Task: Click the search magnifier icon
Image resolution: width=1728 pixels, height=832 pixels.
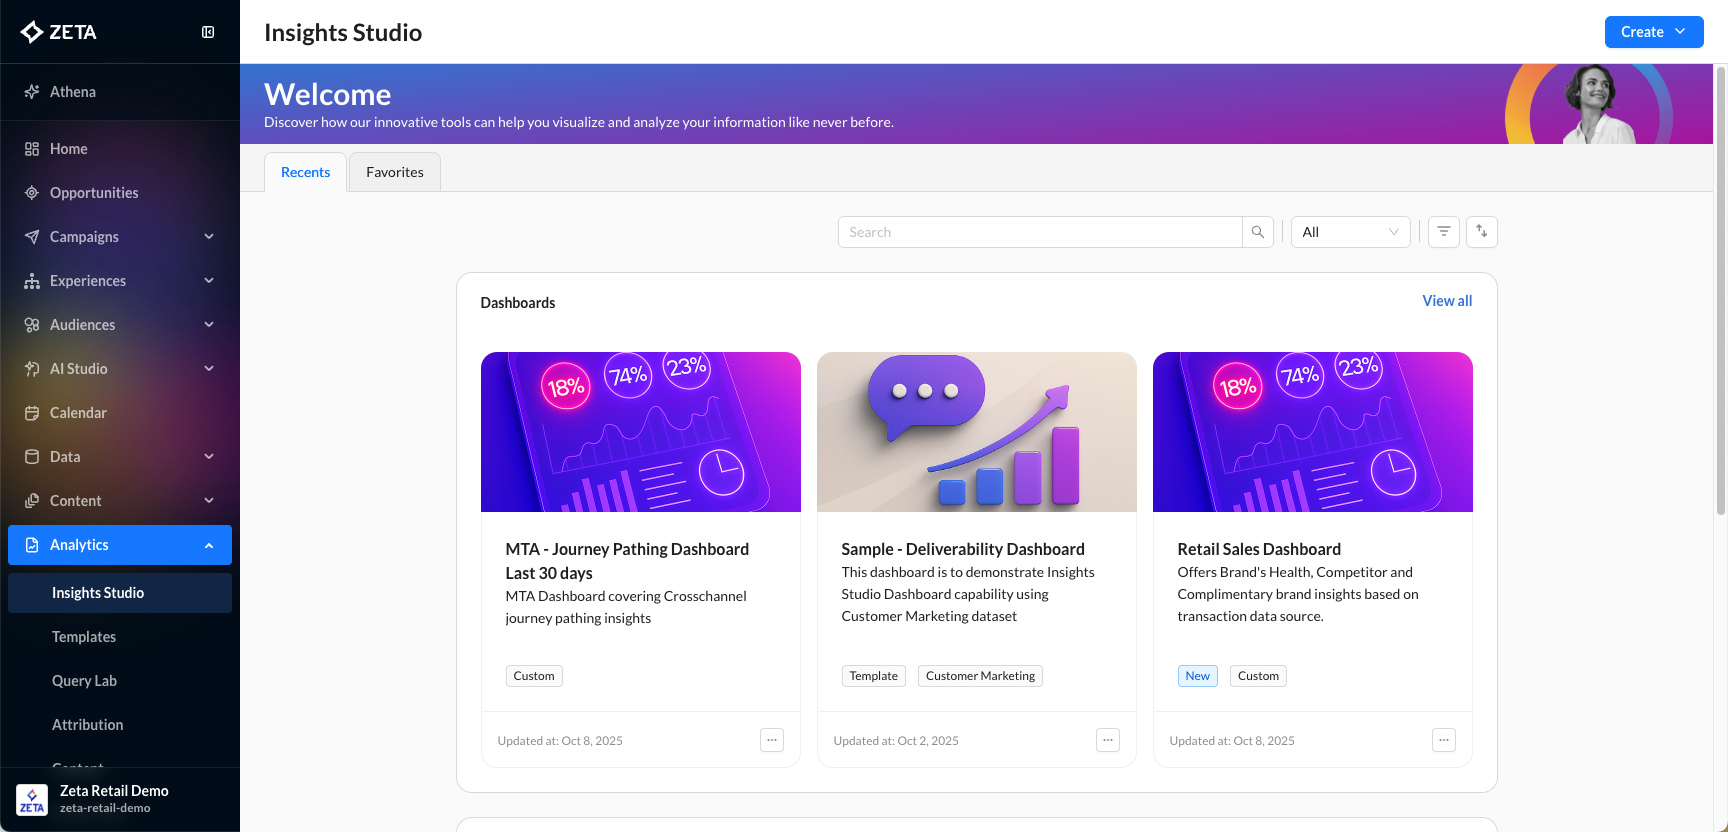Action: [x=1257, y=232]
